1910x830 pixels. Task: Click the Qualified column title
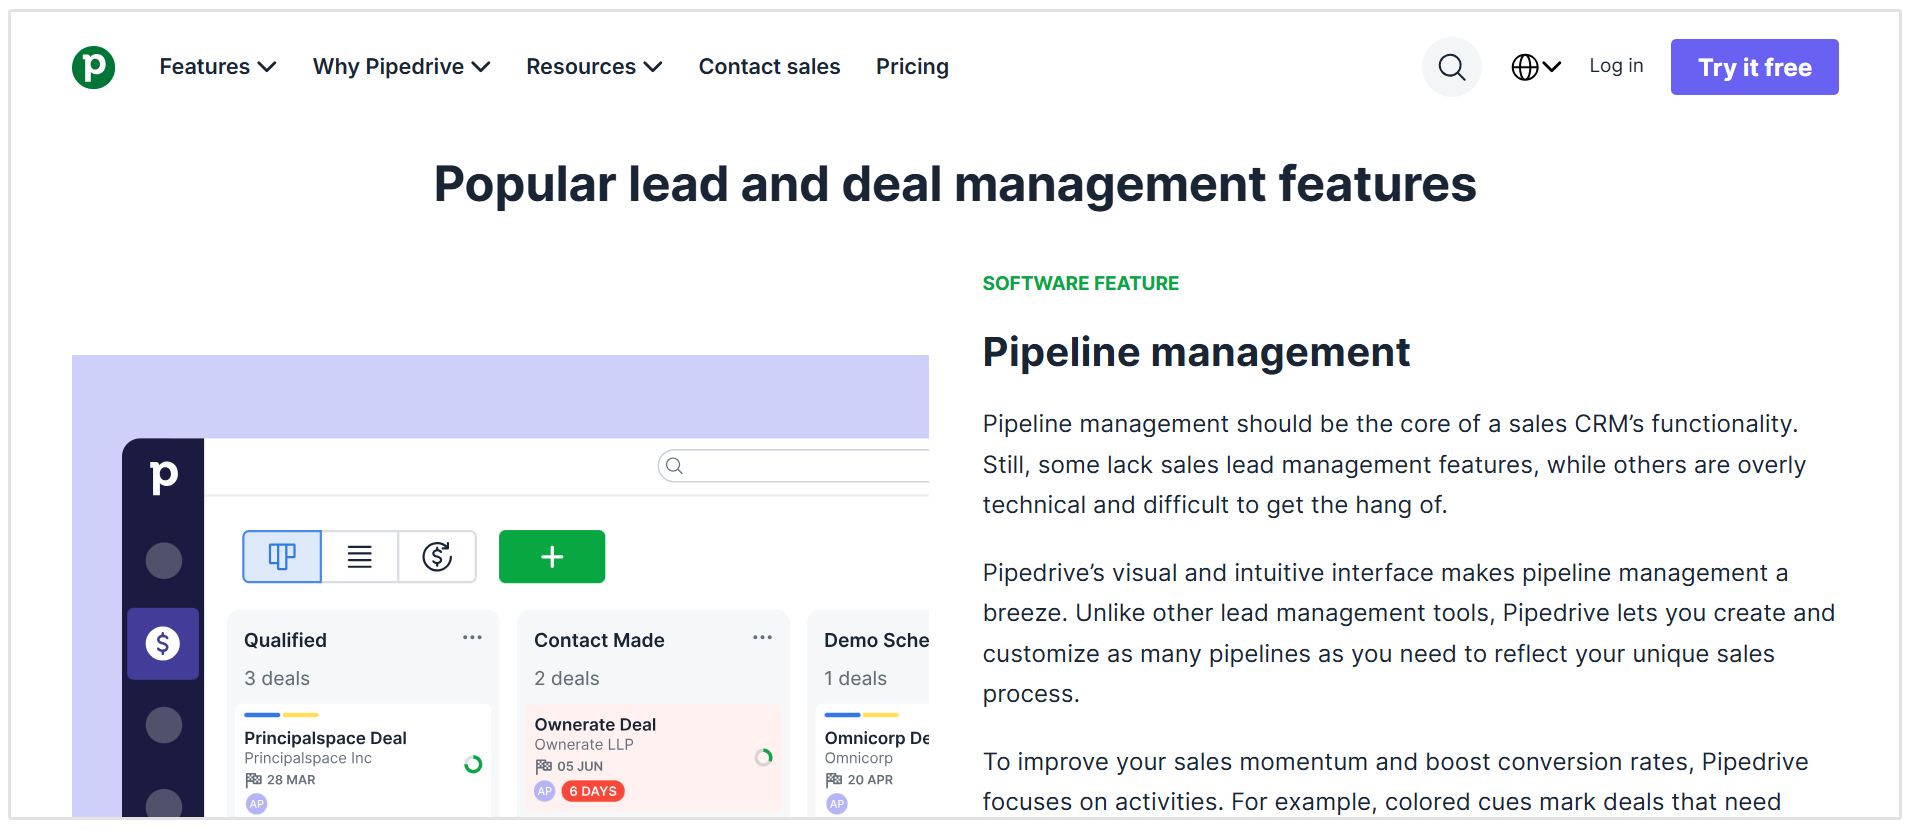(285, 640)
